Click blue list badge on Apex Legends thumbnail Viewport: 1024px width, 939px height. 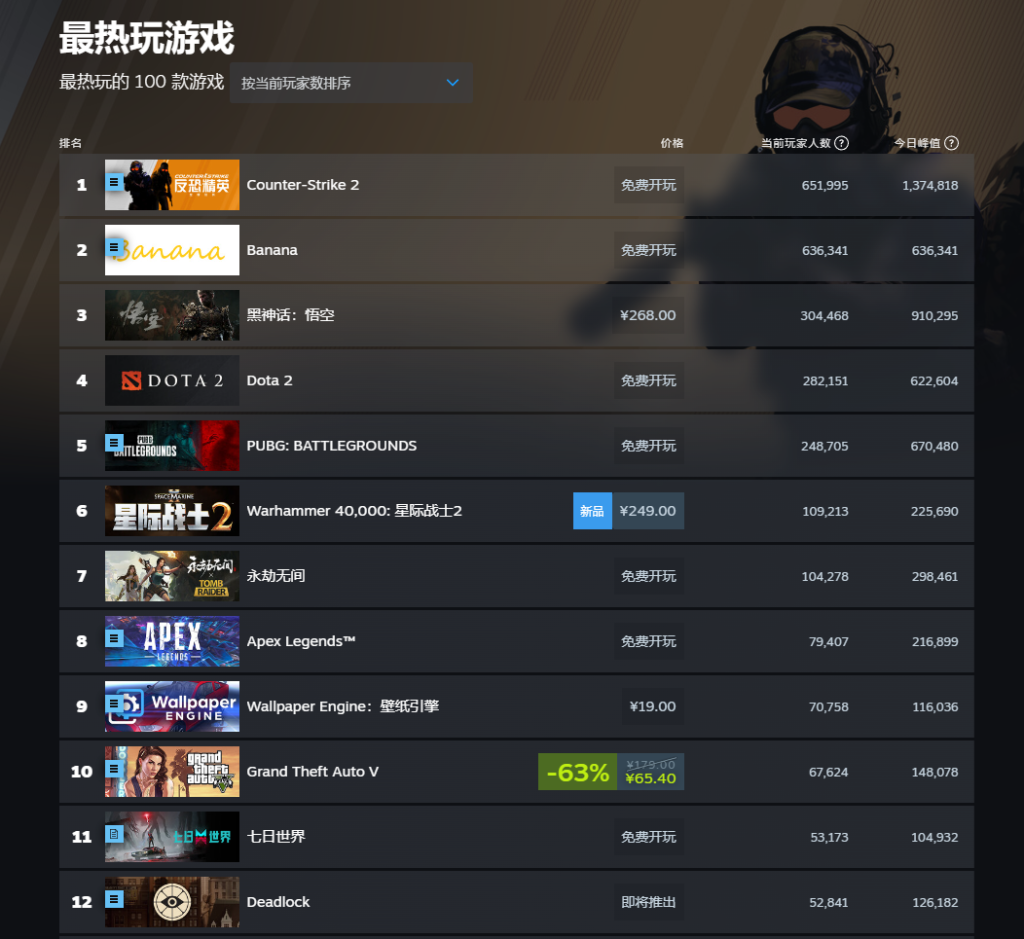pos(114,638)
